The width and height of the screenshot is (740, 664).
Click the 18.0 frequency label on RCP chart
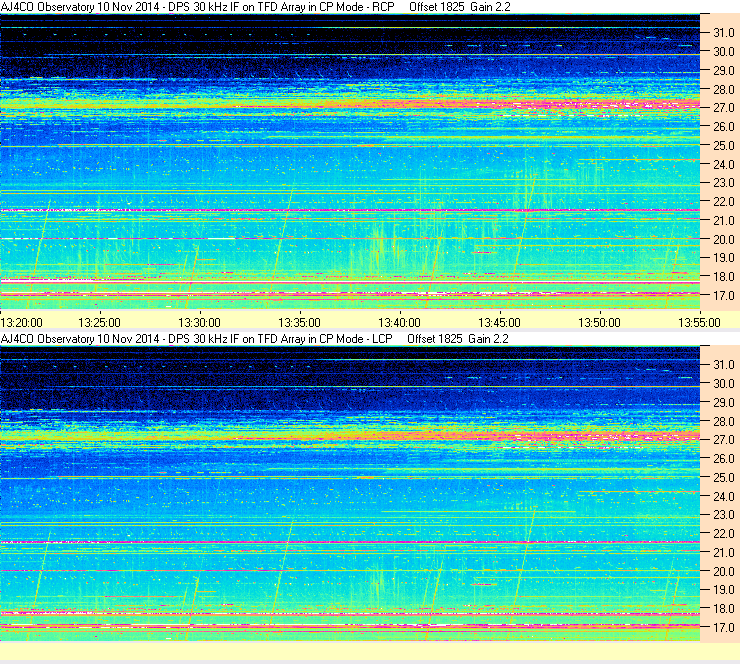[724, 277]
